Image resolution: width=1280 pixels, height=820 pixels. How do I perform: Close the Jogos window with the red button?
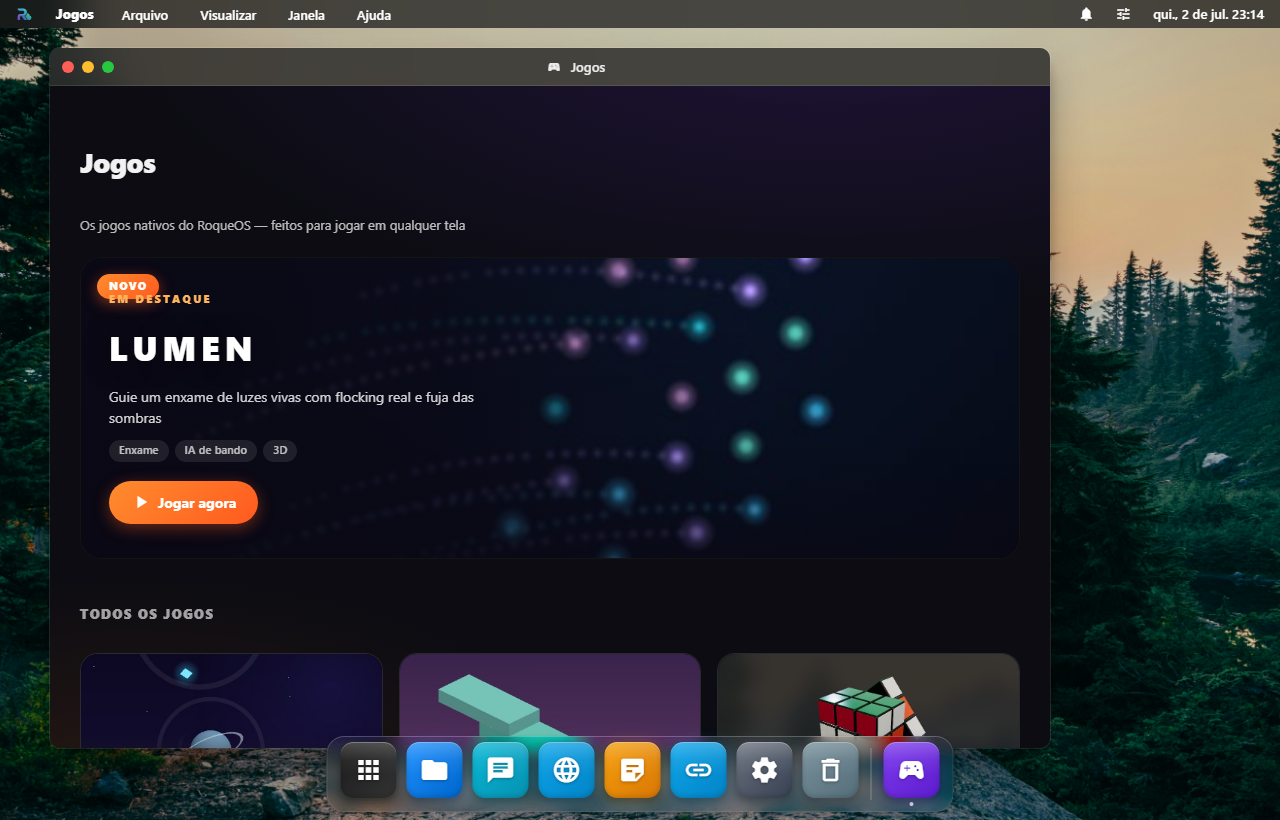pyautogui.click(x=68, y=67)
